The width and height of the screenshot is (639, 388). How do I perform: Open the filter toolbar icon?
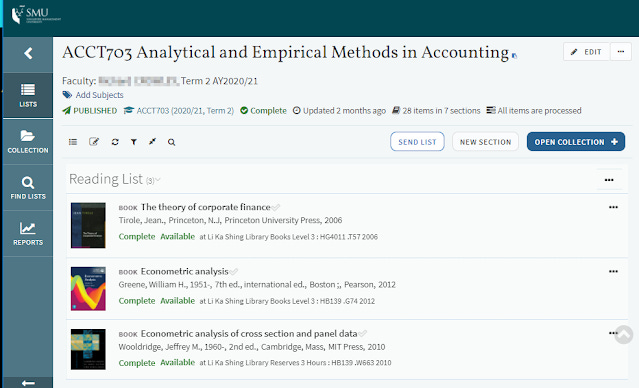(x=134, y=142)
